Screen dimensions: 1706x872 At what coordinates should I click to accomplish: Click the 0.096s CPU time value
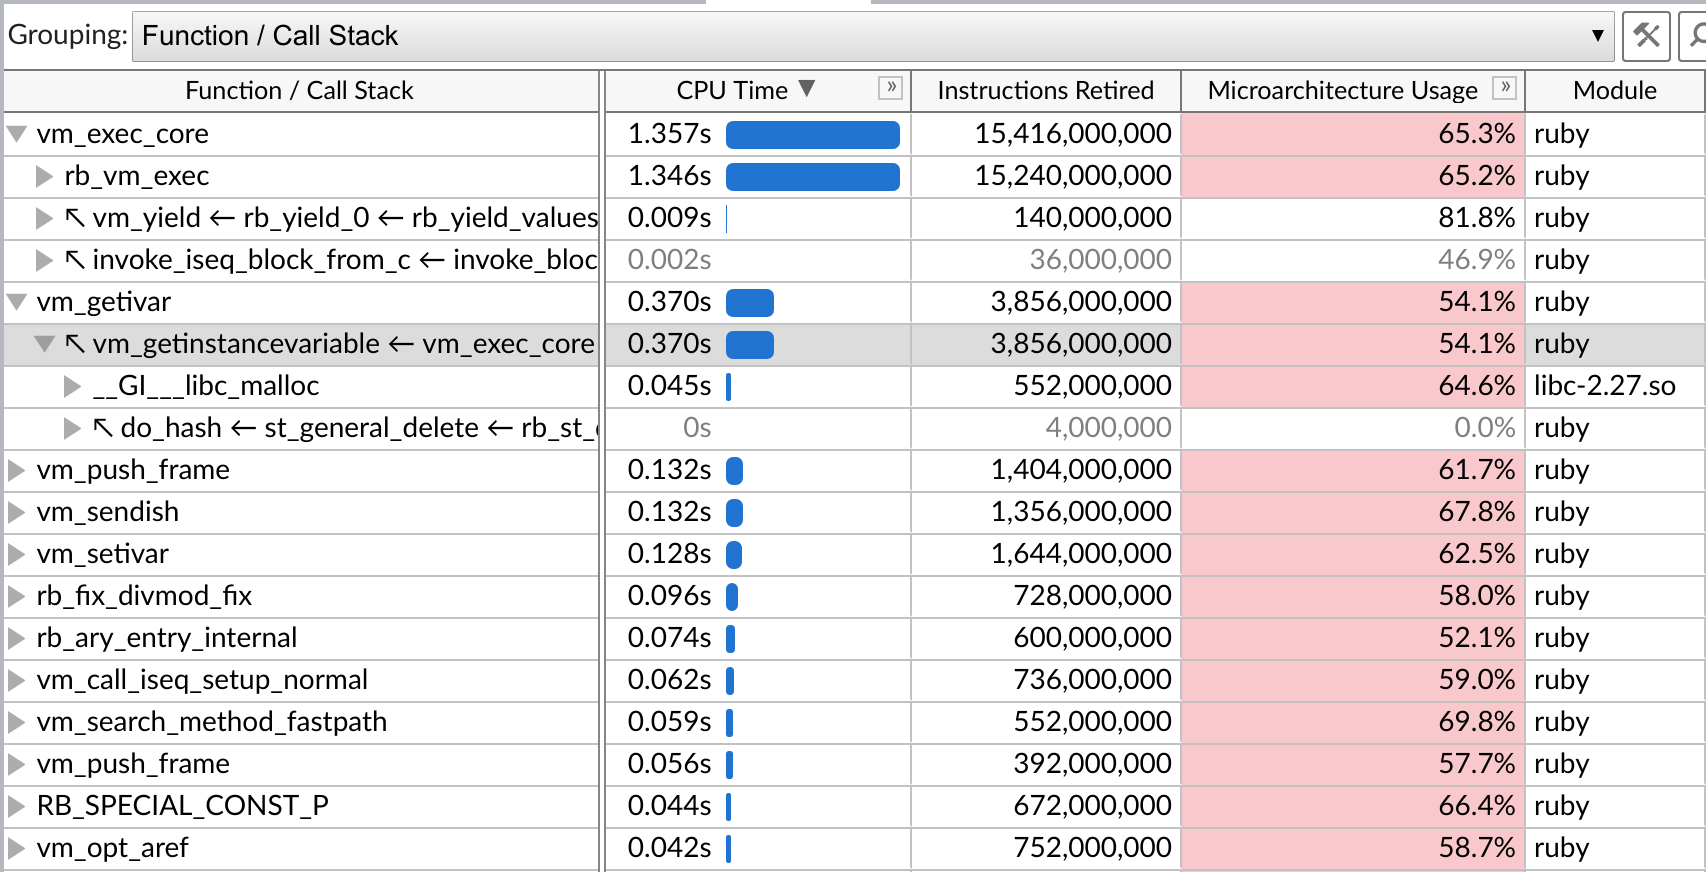(670, 596)
